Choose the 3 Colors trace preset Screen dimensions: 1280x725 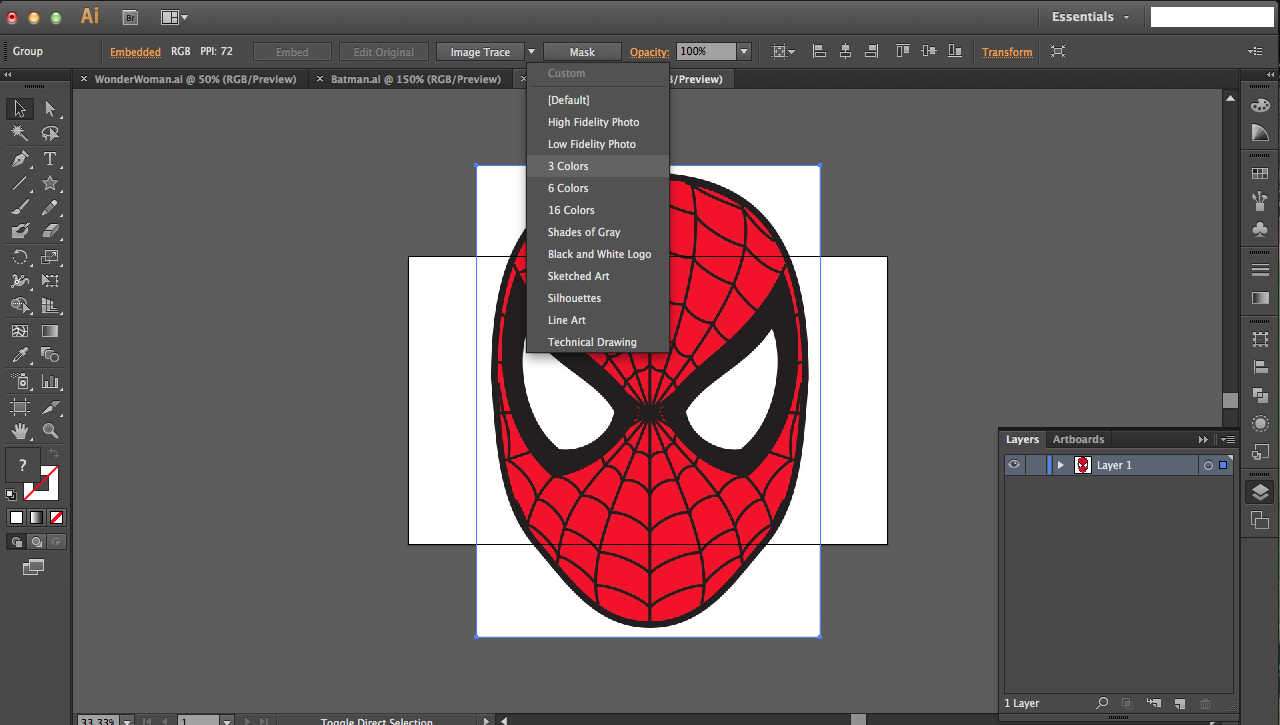coord(598,166)
